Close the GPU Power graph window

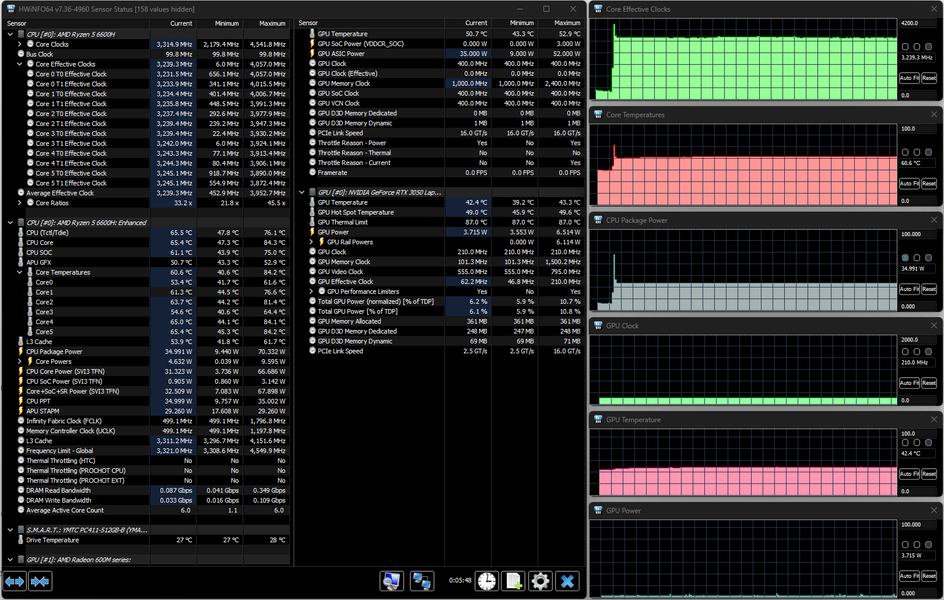933,510
